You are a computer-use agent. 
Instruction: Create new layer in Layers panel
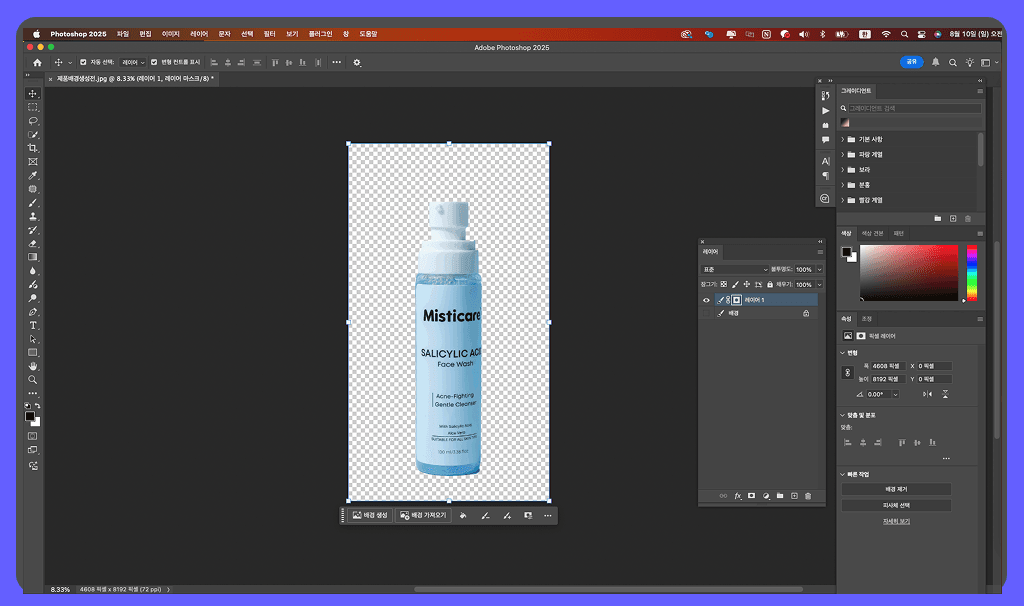tap(794, 496)
